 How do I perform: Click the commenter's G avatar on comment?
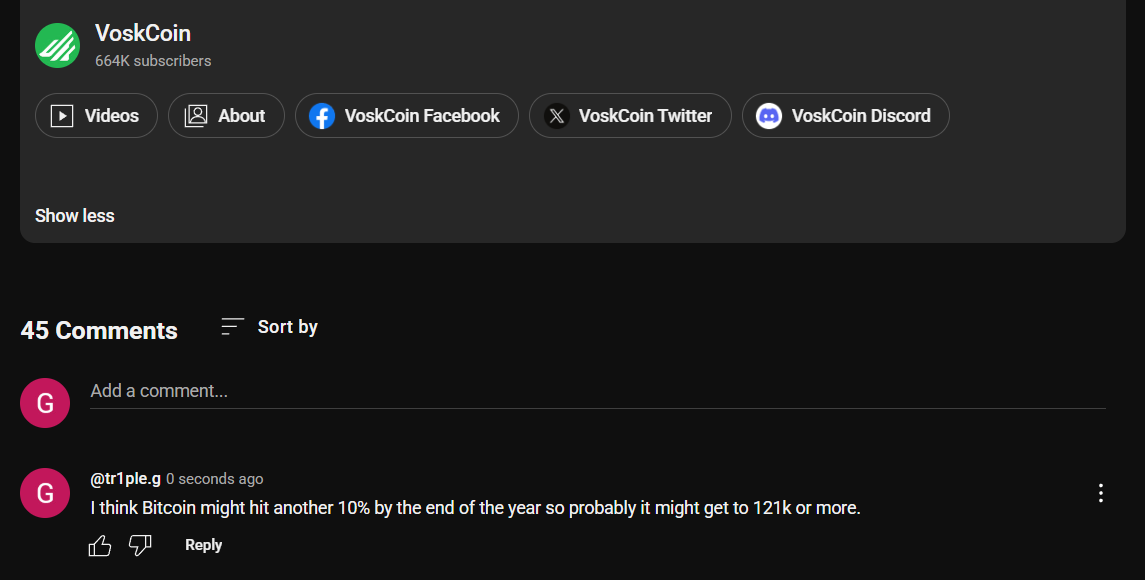tap(45, 493)
